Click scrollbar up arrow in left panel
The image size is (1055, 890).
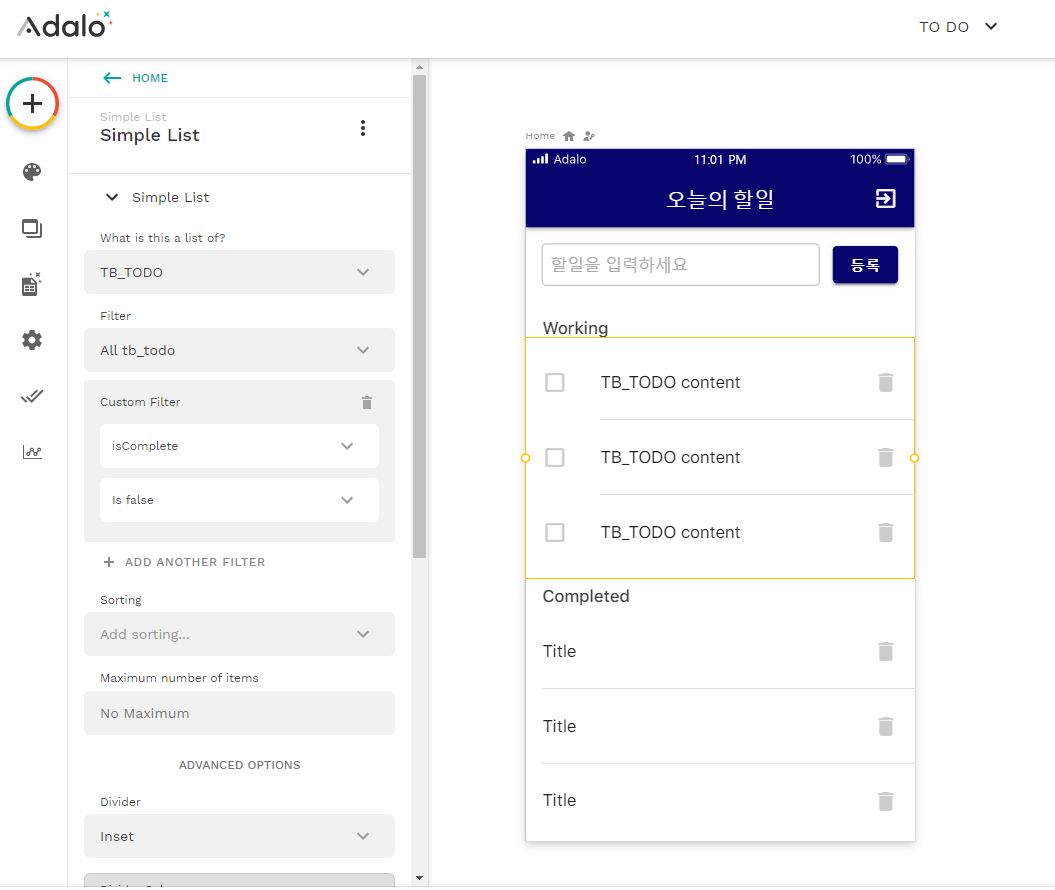[419, 67]
